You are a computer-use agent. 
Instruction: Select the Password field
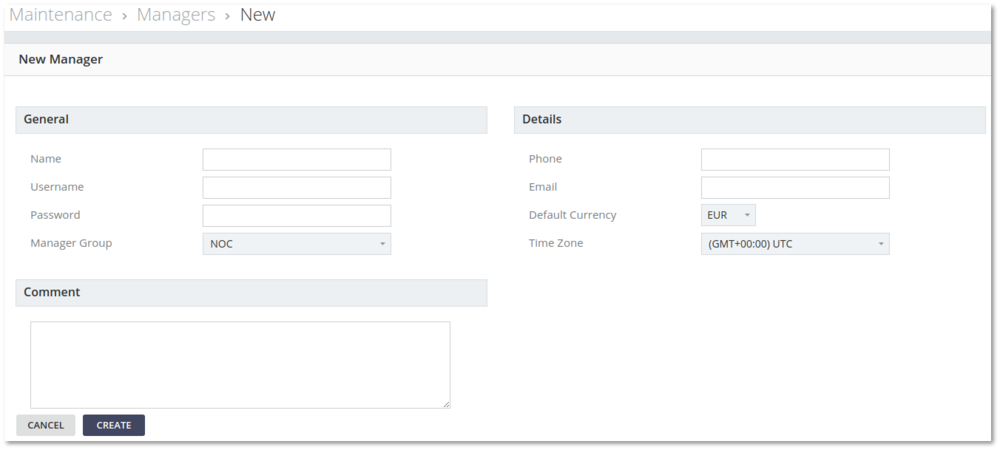point(296,216)
